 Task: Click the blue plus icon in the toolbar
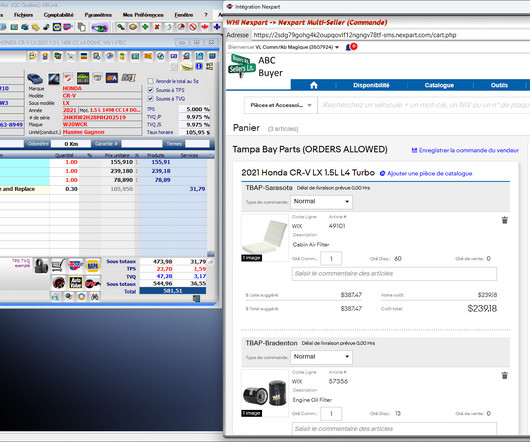tap(217, 27)
